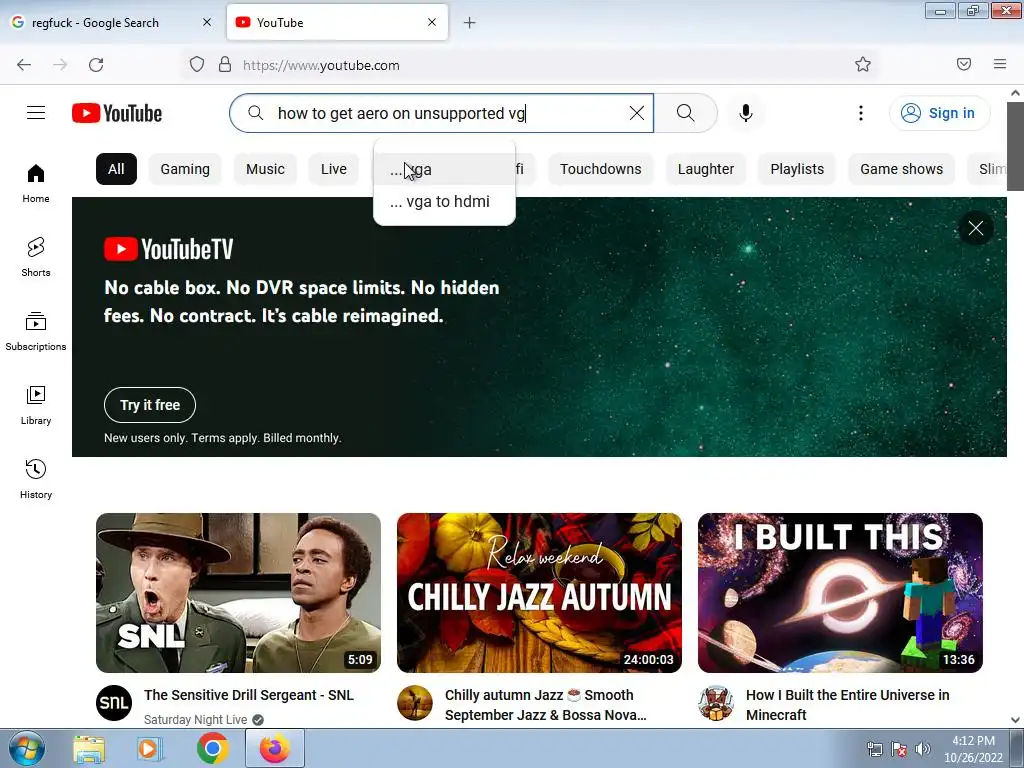
Task: Open Shorts in the sidebar
Action: 36,257
